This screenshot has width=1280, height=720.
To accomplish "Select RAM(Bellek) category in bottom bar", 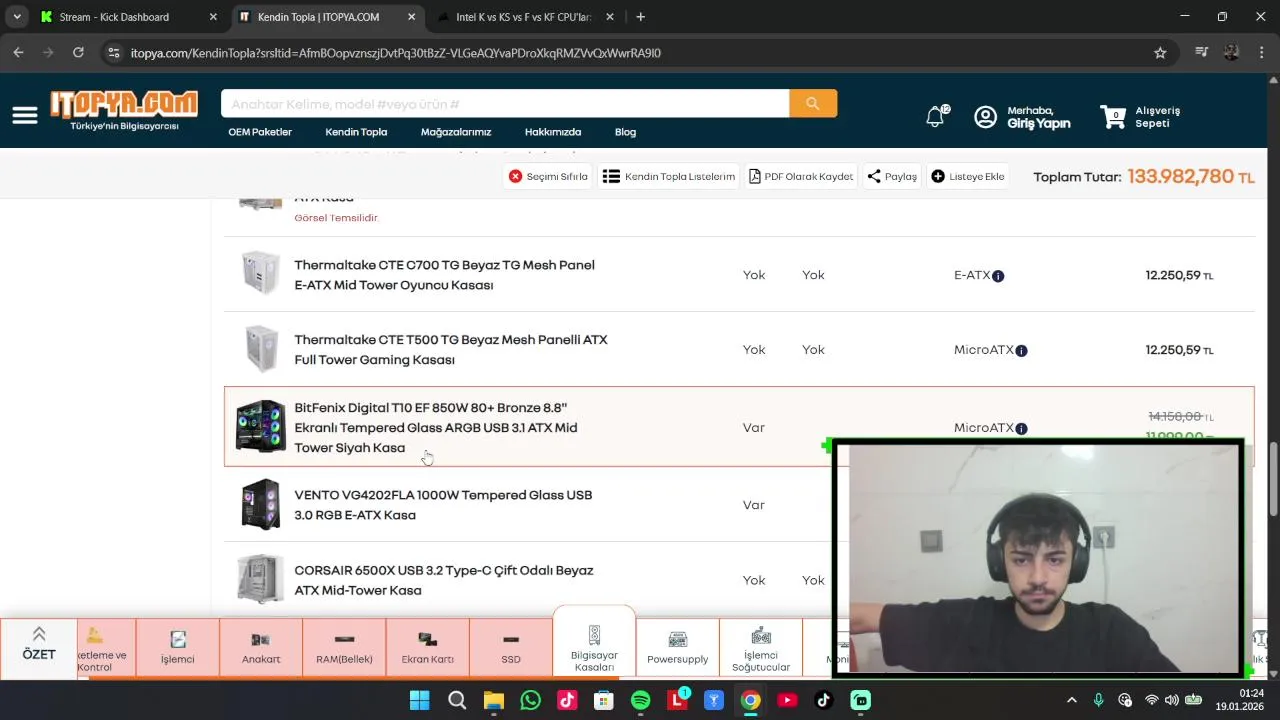I will click(344, 648).
